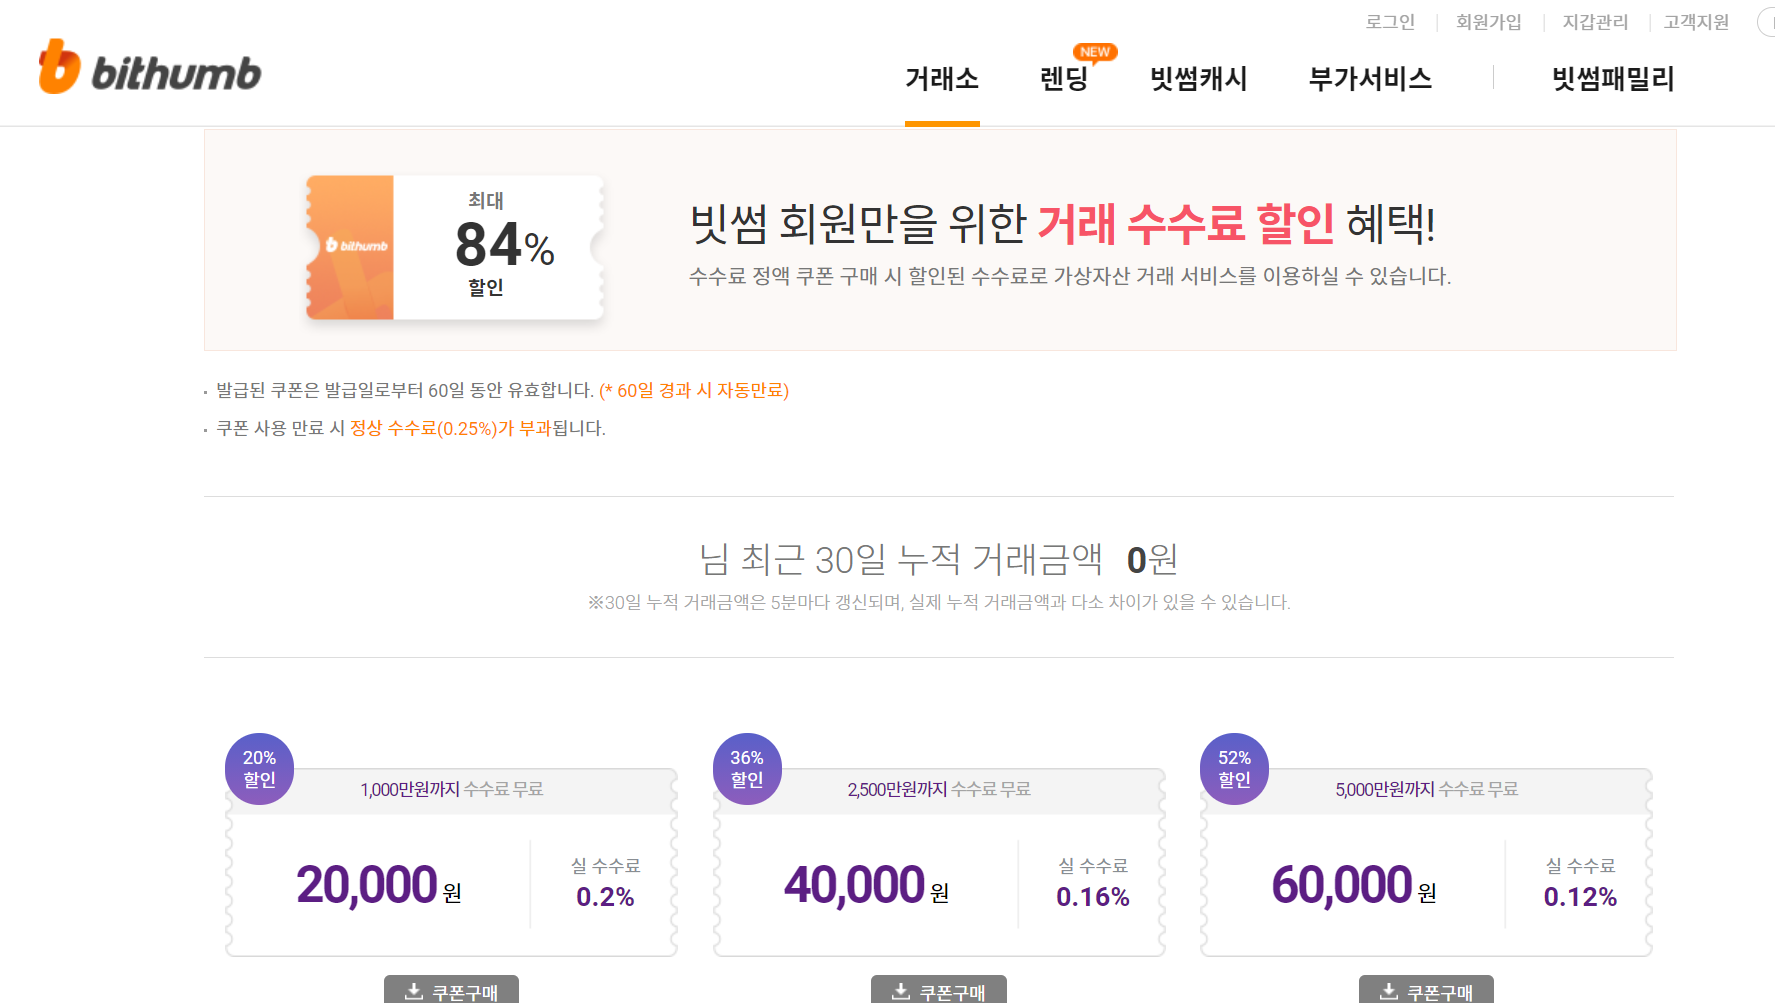Open the 빗썸패밀리 menu
This screenshot has width=1775, height=1003.
(1613, 79)
